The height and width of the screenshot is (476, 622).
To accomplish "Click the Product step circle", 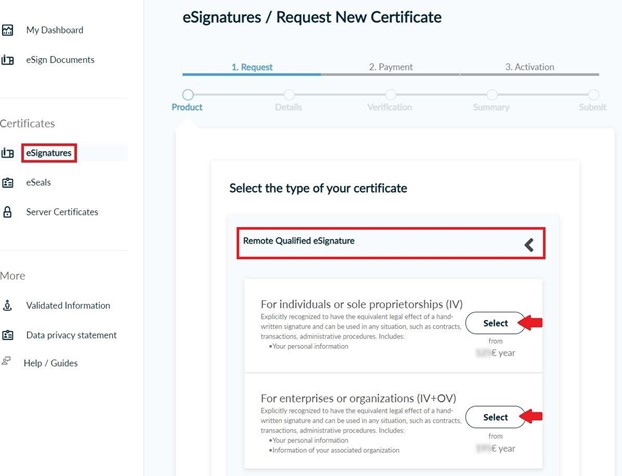I will point(187,95).
